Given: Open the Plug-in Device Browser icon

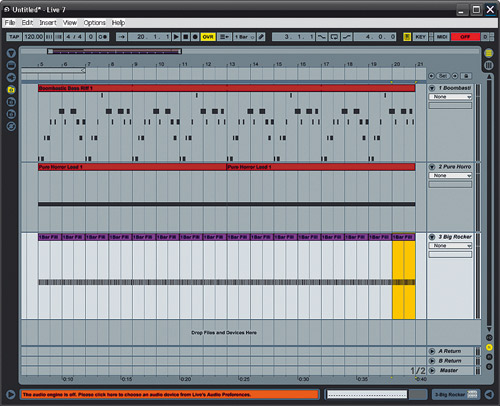Looking at the screenshot, I should tap(11, 78).
